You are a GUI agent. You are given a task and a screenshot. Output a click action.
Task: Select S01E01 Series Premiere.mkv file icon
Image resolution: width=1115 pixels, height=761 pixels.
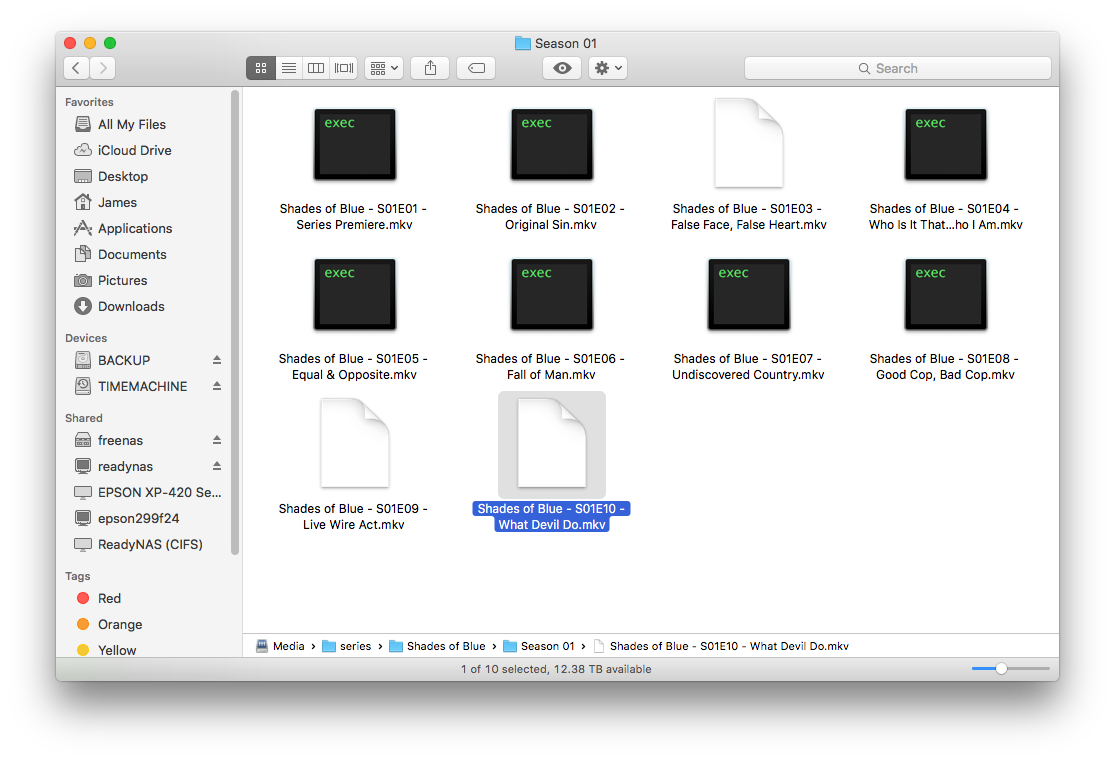pos(355,144)
